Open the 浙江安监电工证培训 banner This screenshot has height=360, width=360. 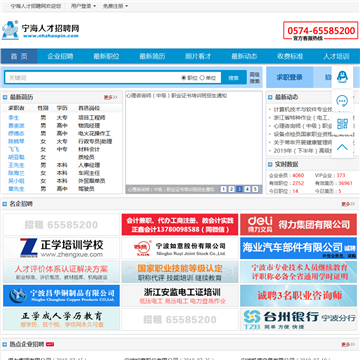[x=180, y=296]
